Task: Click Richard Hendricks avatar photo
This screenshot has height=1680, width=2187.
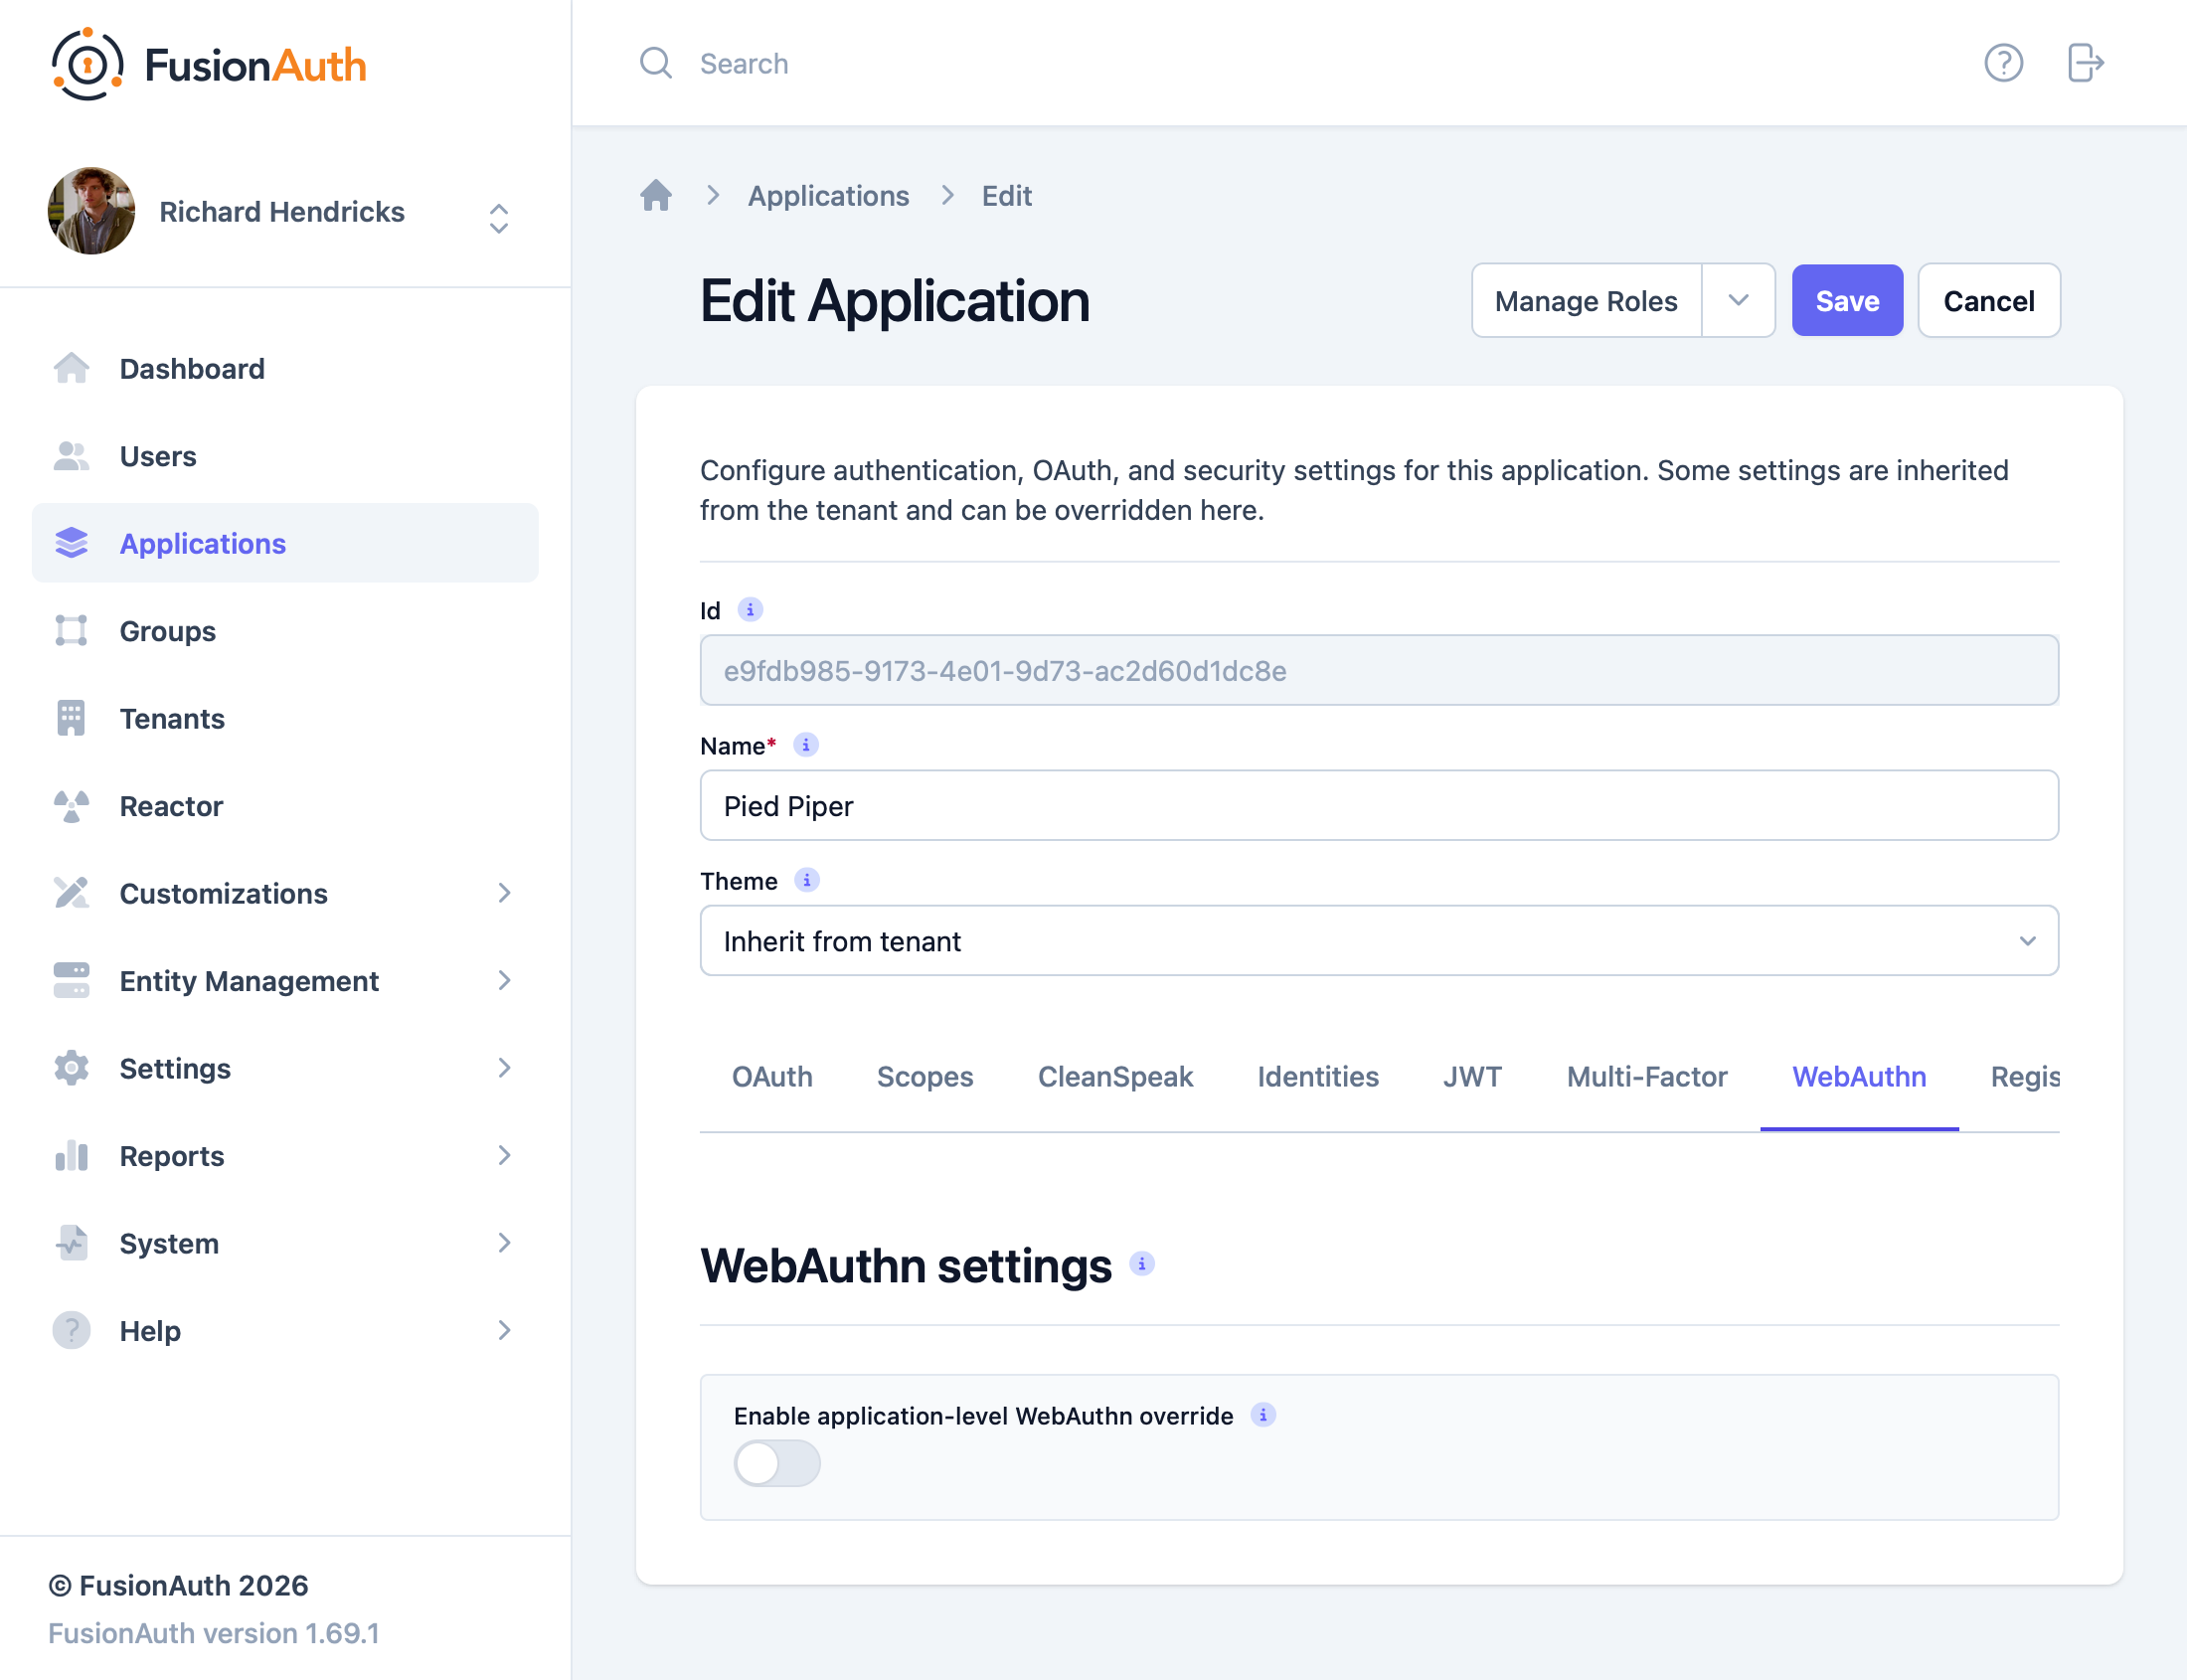Action: 91,211
